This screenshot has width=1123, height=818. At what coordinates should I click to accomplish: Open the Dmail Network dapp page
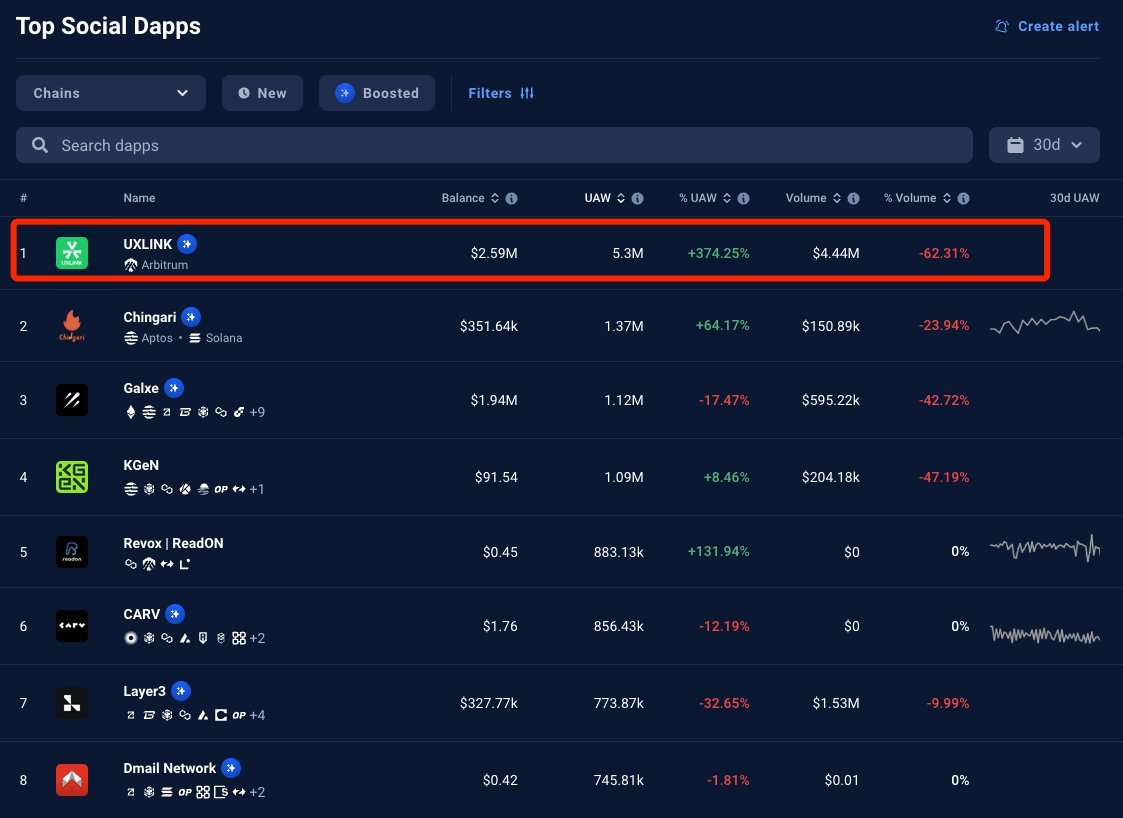[x=170, y=768]
